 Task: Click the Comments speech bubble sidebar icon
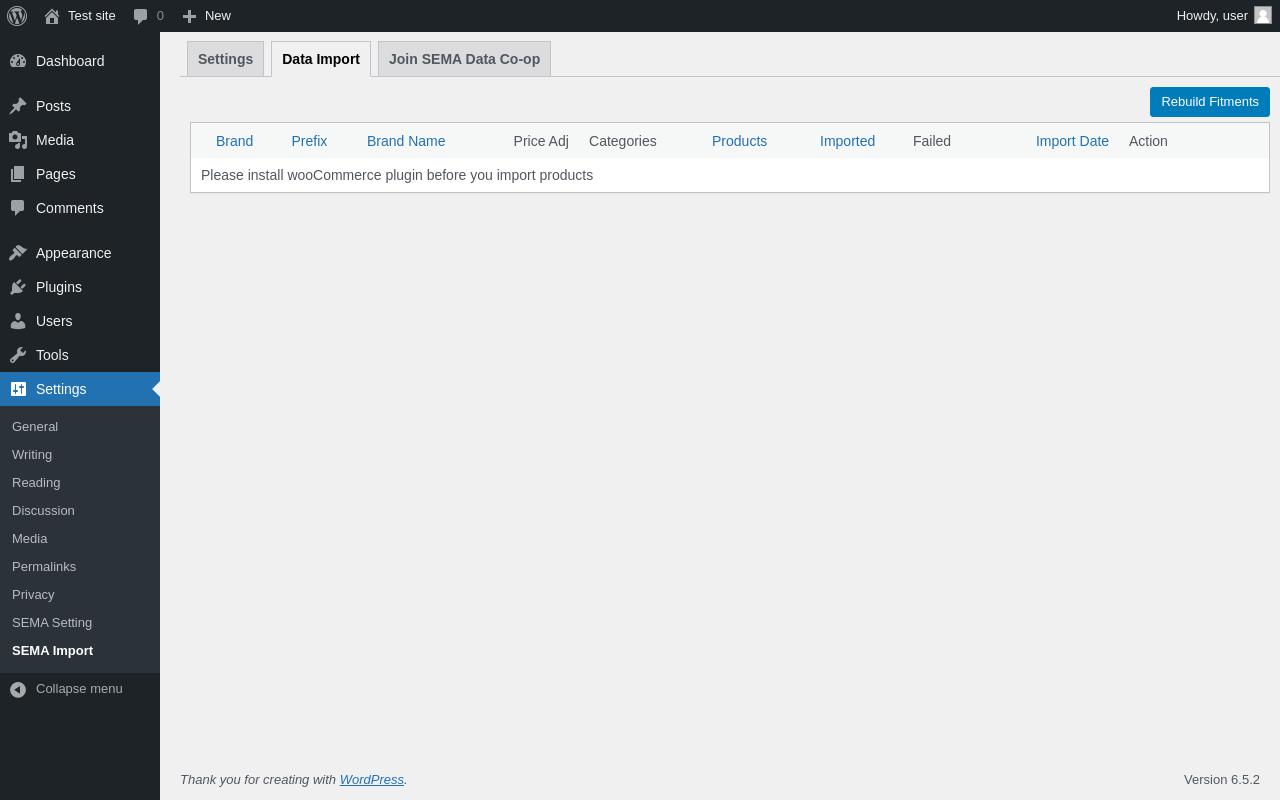tap(18, 208)
